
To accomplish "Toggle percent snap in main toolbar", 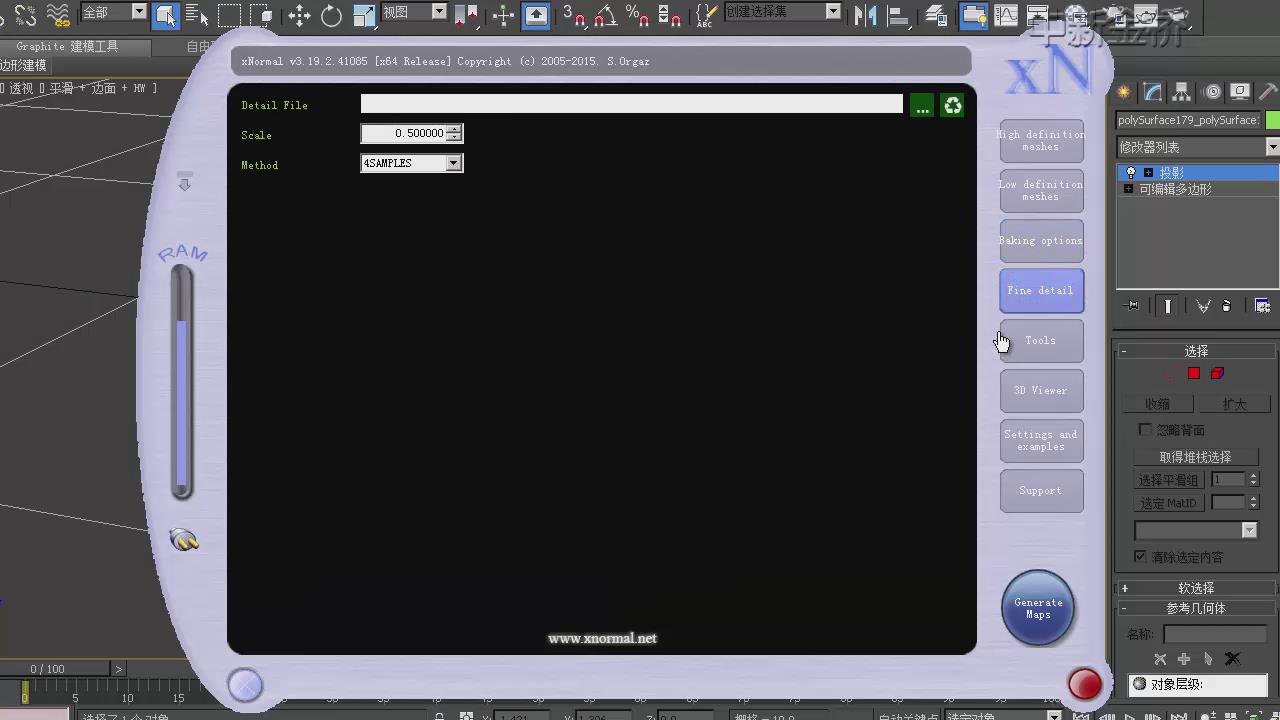I will coord(637,15).
